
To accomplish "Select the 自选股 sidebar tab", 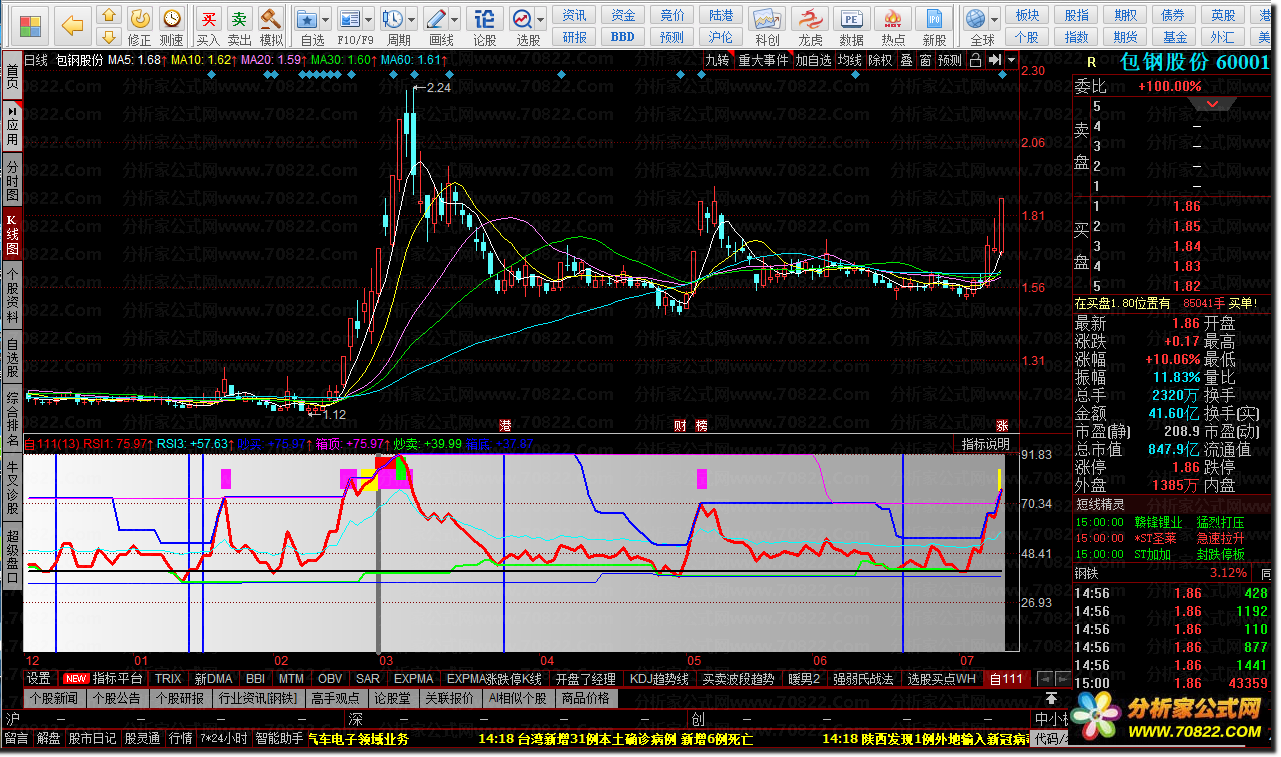I will [12, 356].
